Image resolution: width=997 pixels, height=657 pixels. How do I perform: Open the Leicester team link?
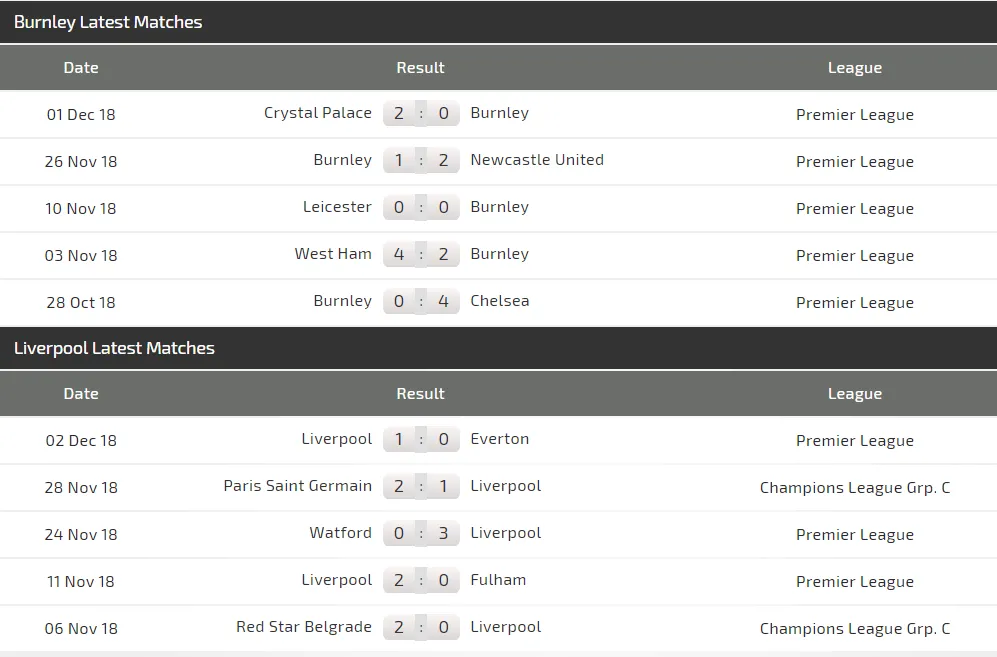click(x=337, y=207)
